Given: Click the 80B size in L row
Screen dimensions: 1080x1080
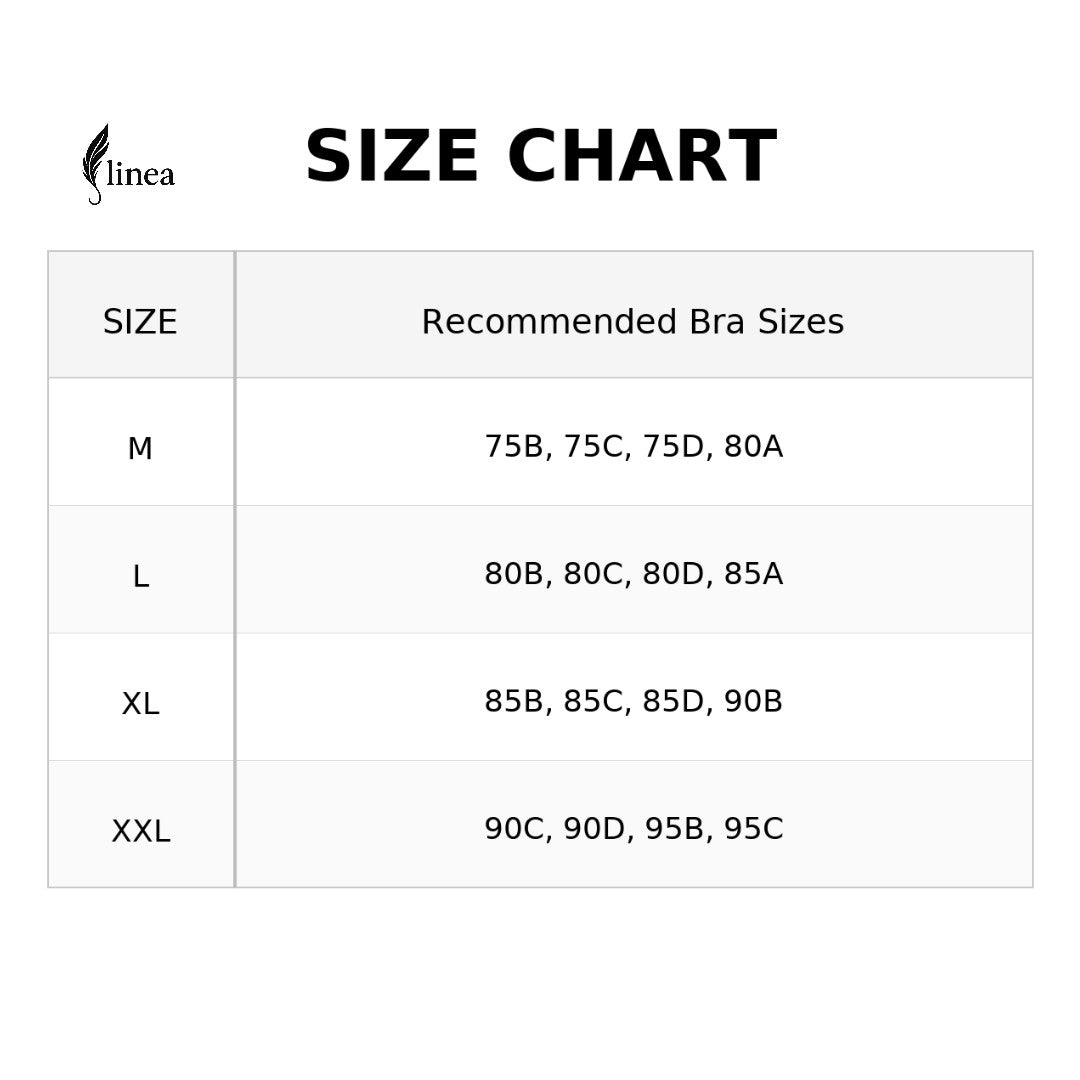Looking at the screenshot, I should coord(514,574).
